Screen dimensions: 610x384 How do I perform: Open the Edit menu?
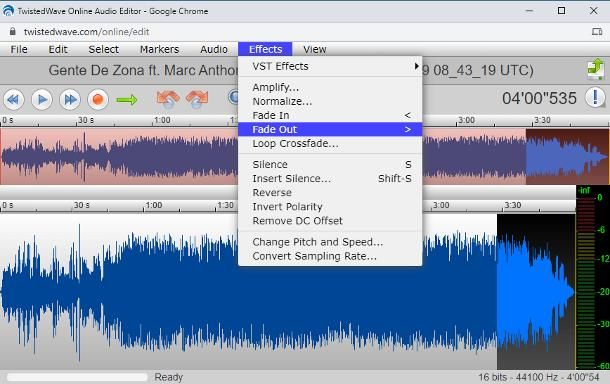pyautogui.click(x=58, y=49)
